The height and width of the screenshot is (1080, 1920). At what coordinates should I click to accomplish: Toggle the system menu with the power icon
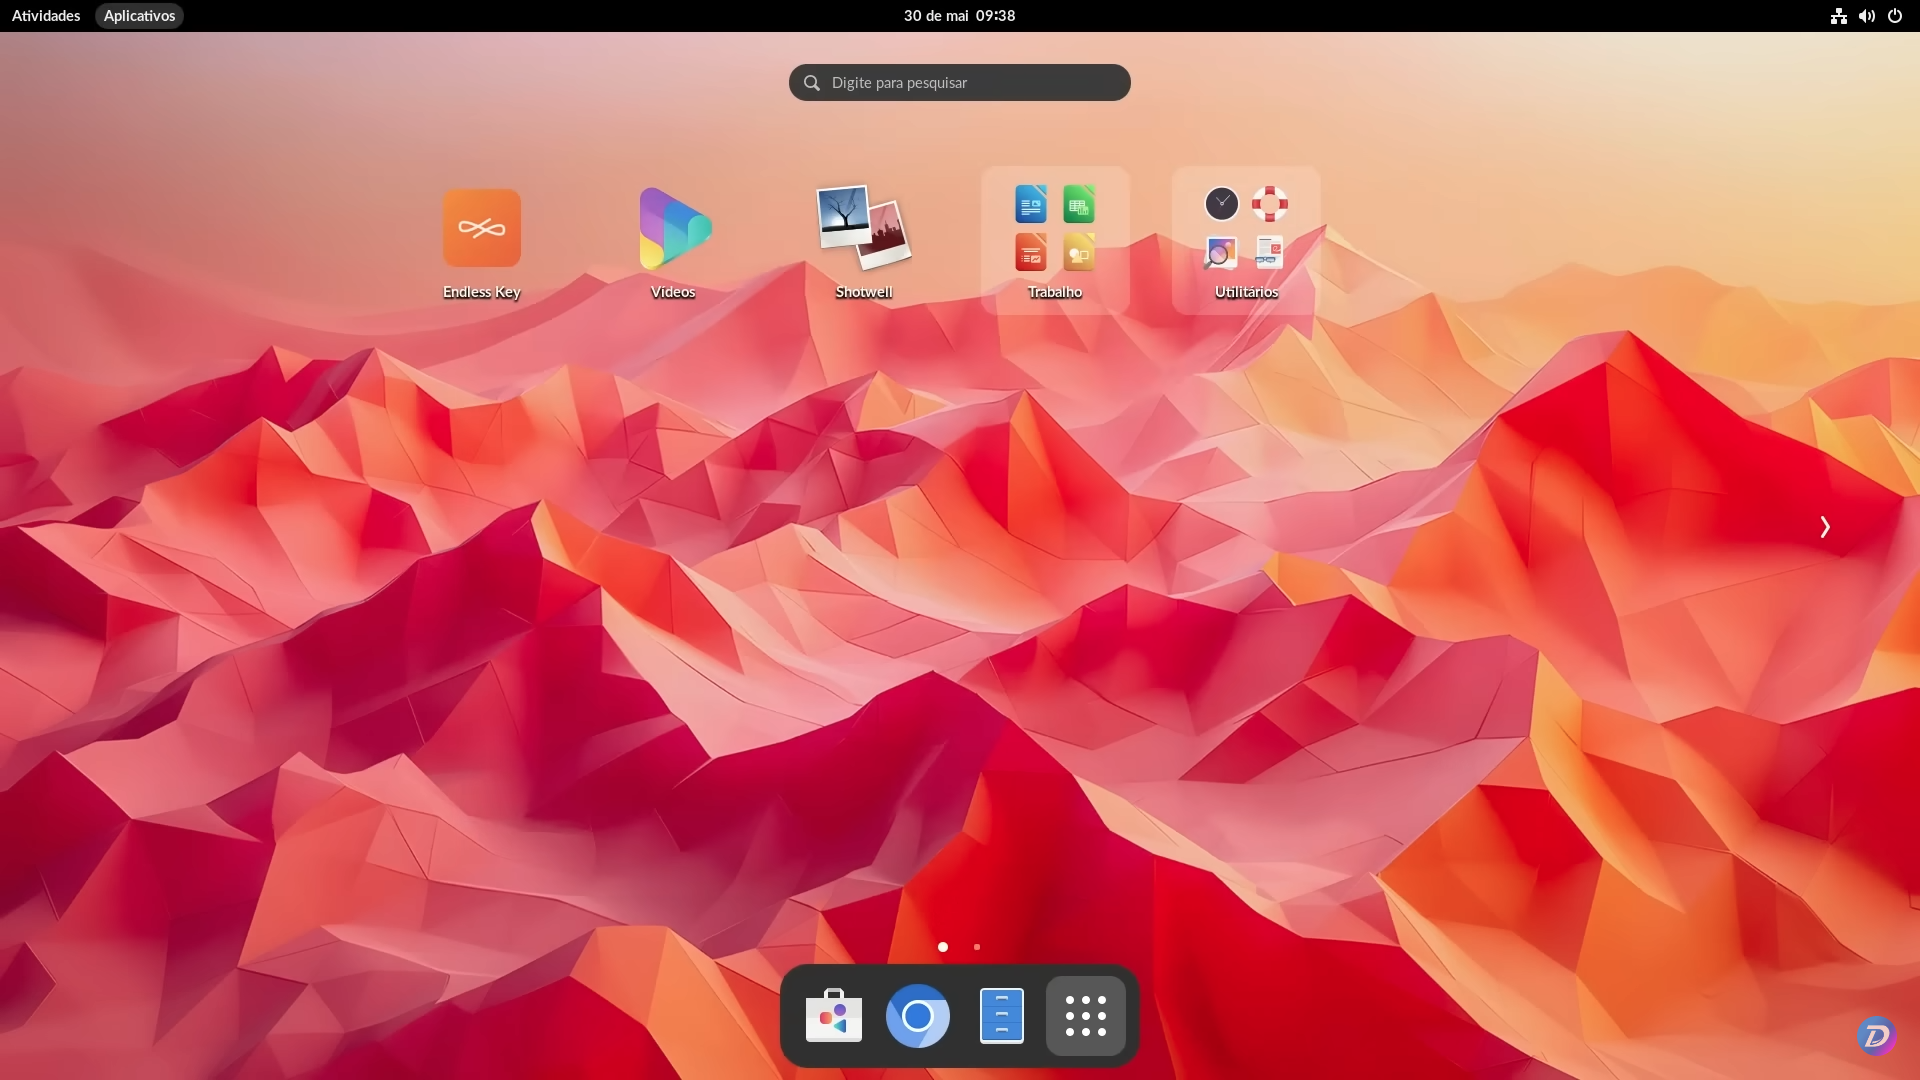tap(1895, 15)
